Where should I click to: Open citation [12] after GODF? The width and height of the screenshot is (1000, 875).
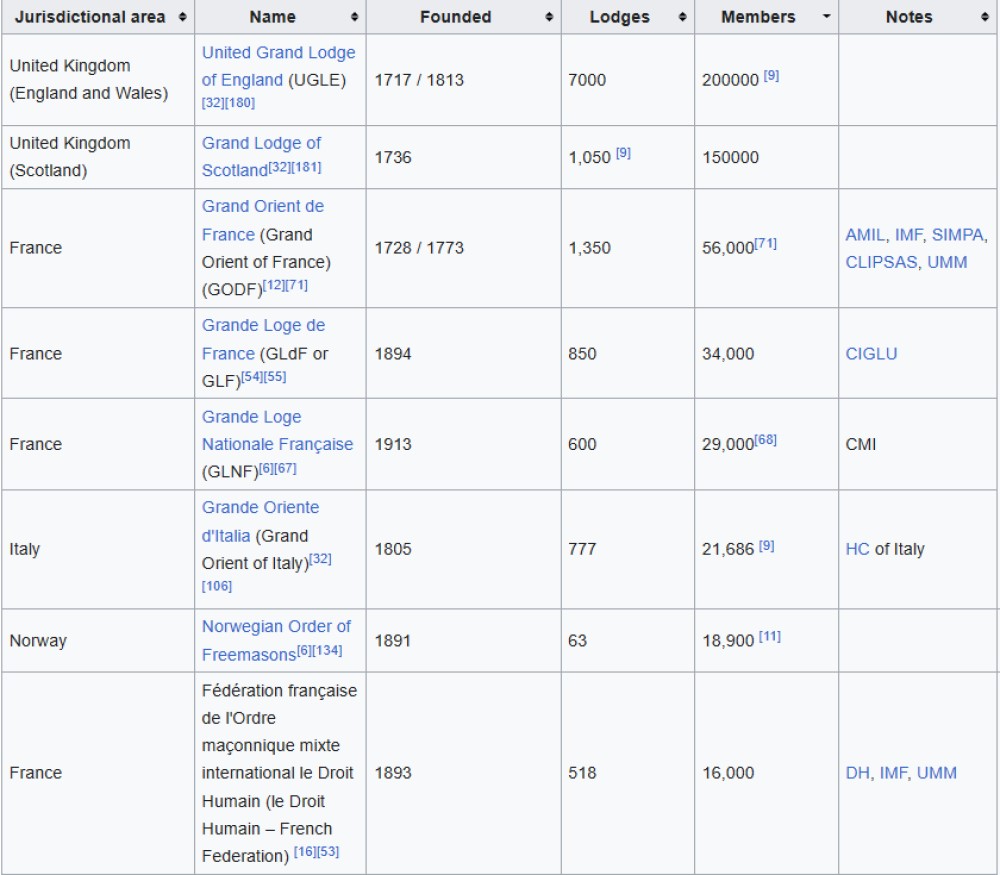click(x=274, y=285)
